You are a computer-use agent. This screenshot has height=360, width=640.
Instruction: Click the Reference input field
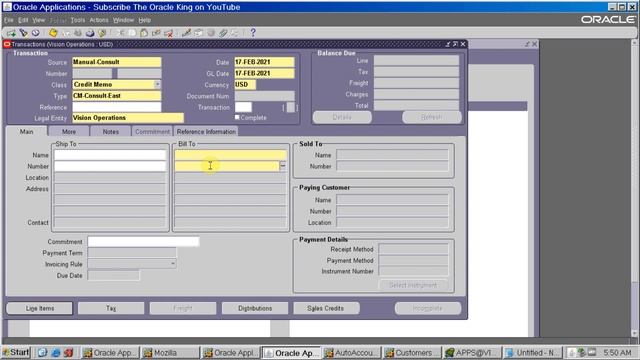pyautogui.click(x=116, y=107)
